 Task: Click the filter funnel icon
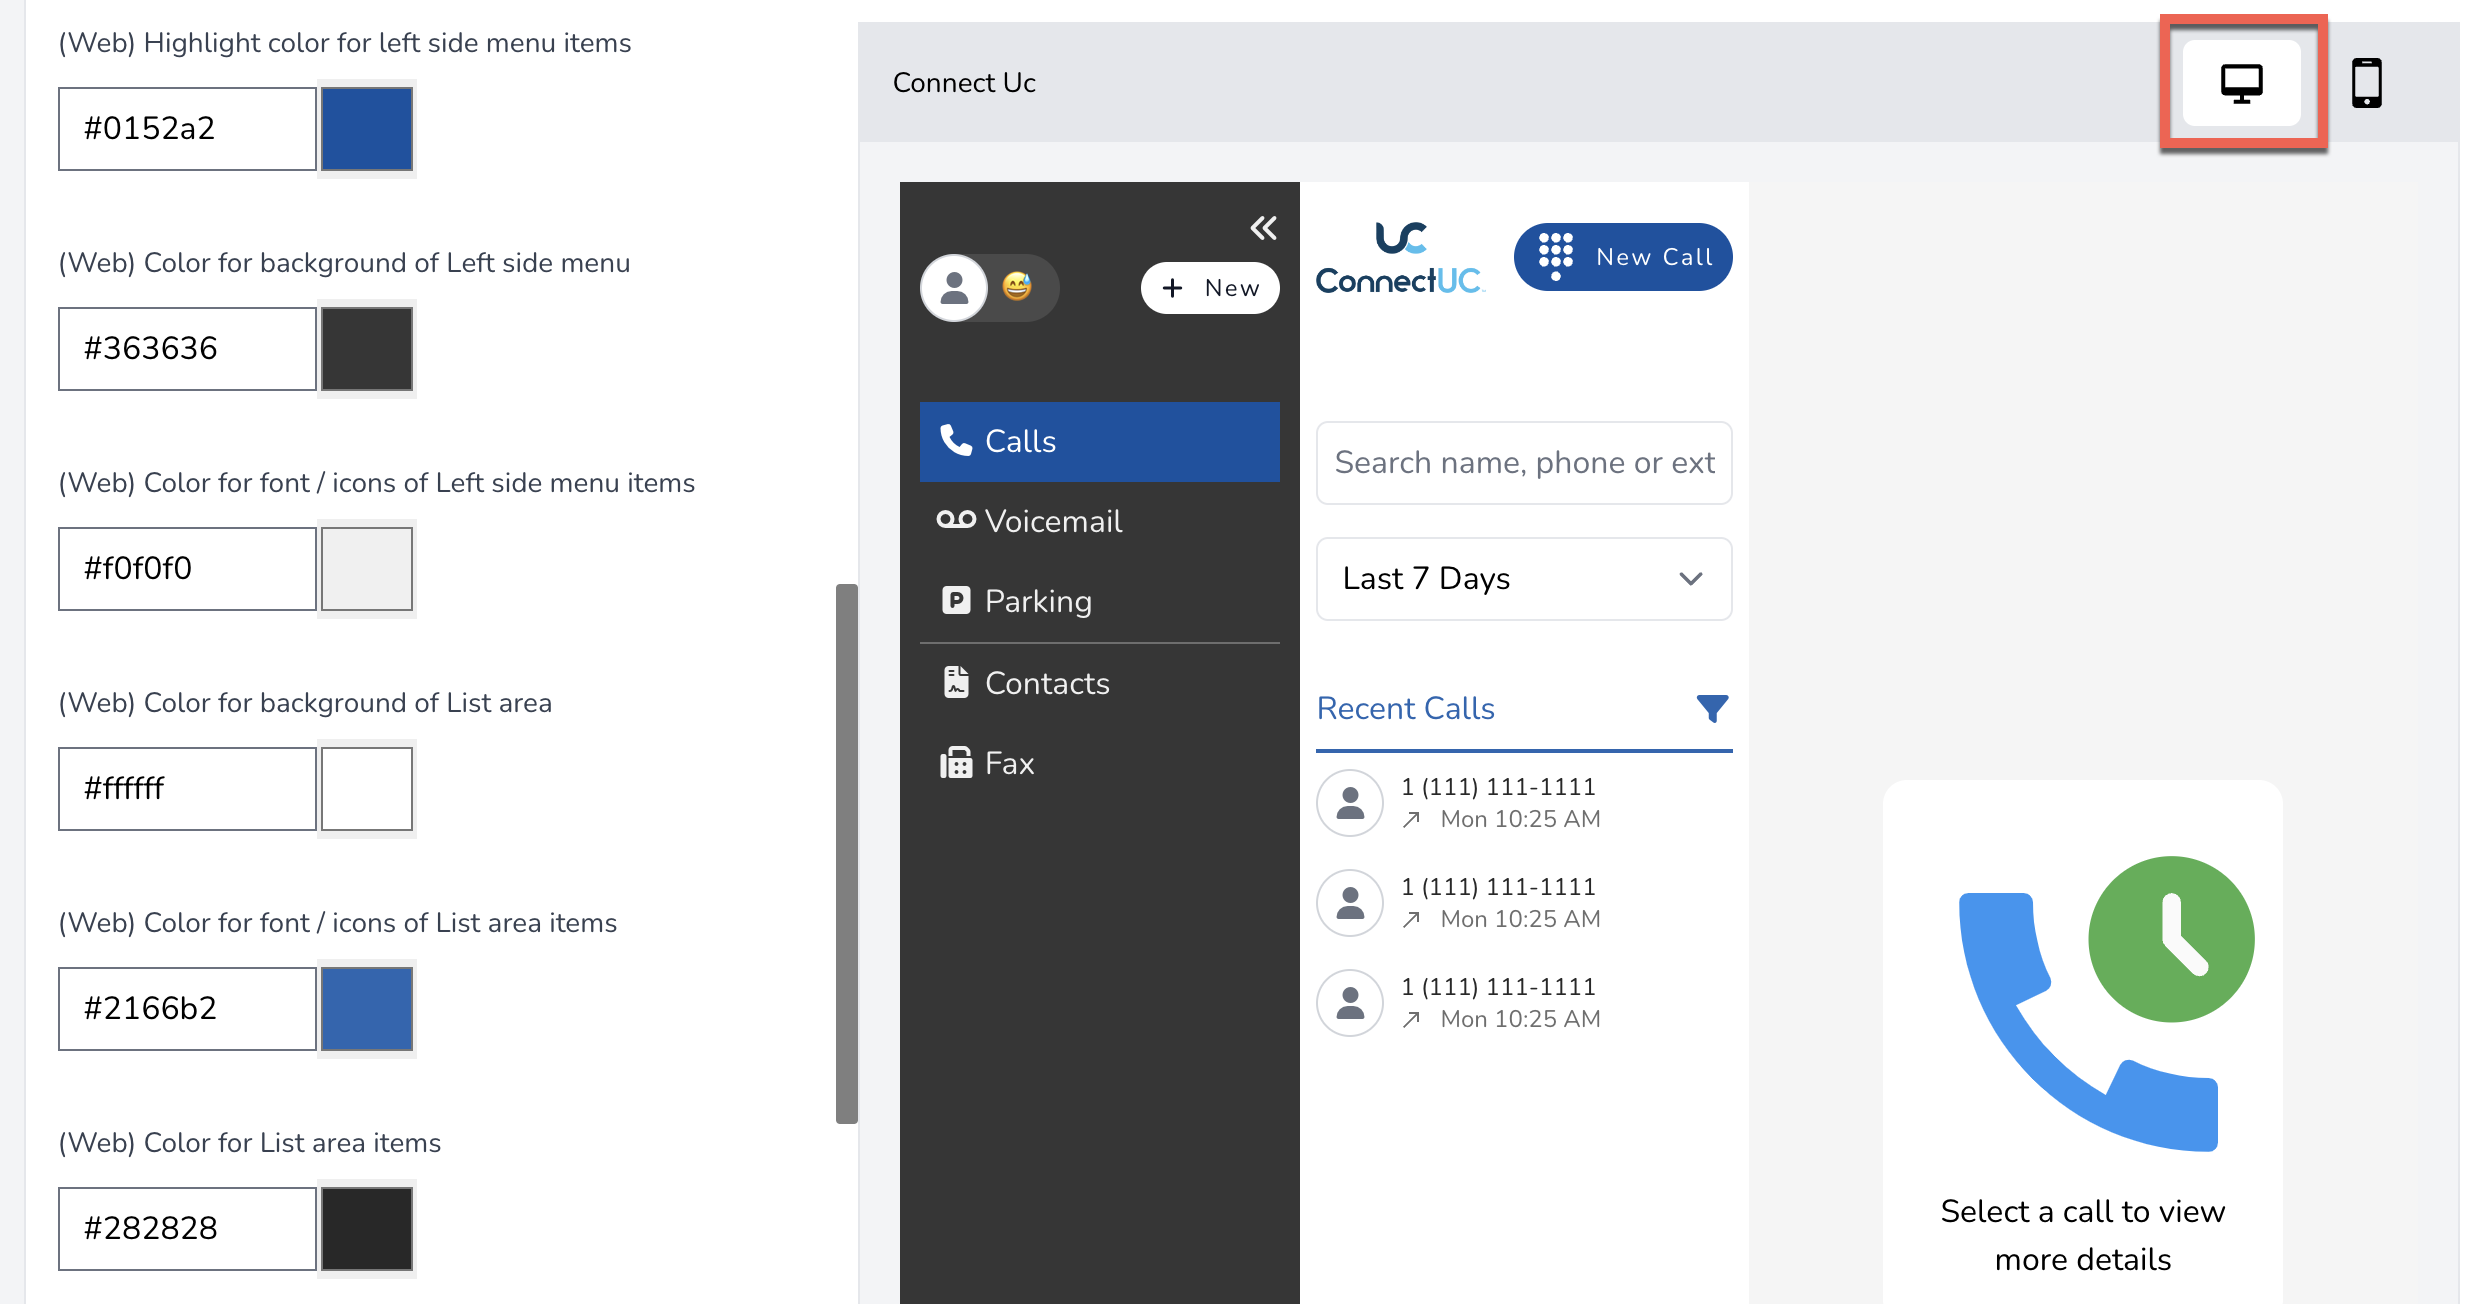[1712, 709]
